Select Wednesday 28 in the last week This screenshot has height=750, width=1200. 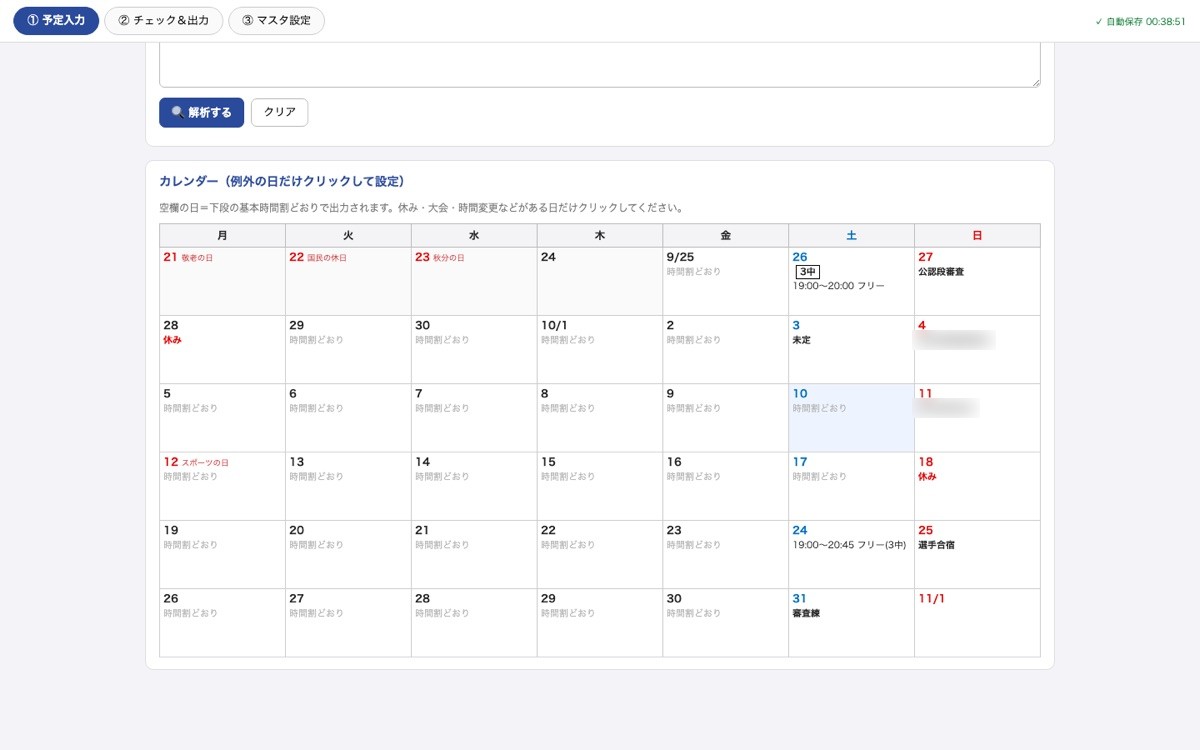474,622
